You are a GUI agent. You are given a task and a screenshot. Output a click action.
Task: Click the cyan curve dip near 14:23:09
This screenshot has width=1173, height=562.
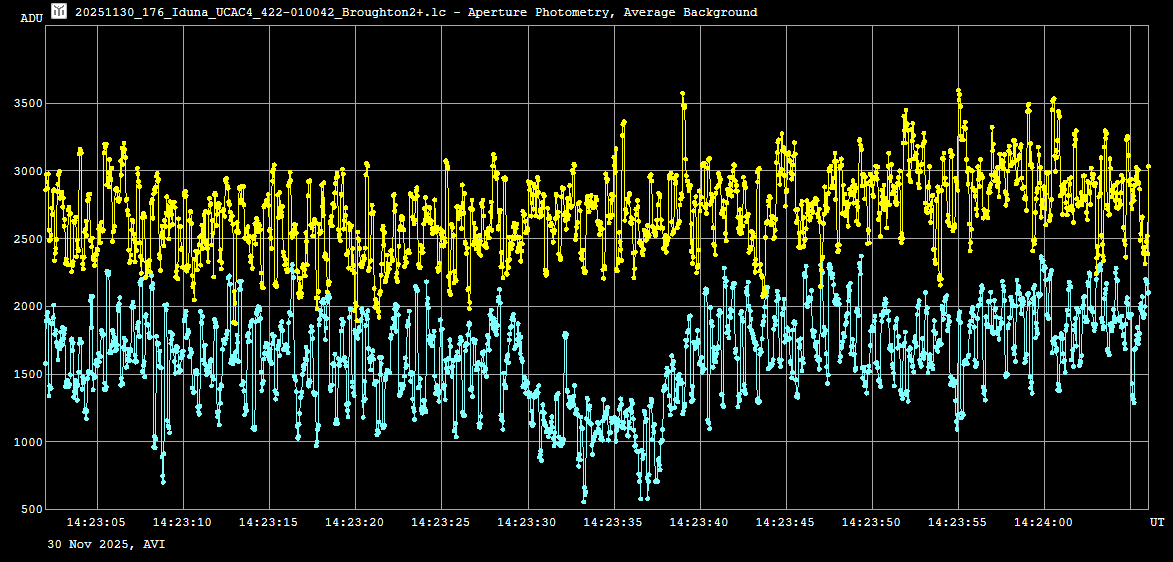pyautogui.click(x=163, y=481)
